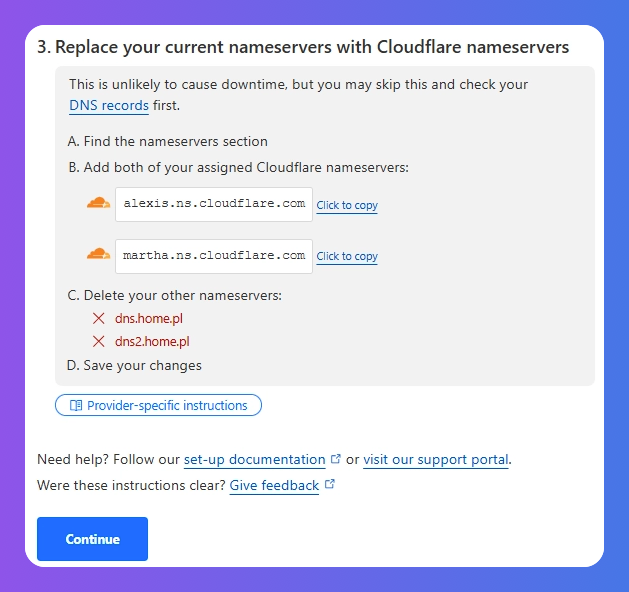Click the blue Continue button

(x=92, y=539)
